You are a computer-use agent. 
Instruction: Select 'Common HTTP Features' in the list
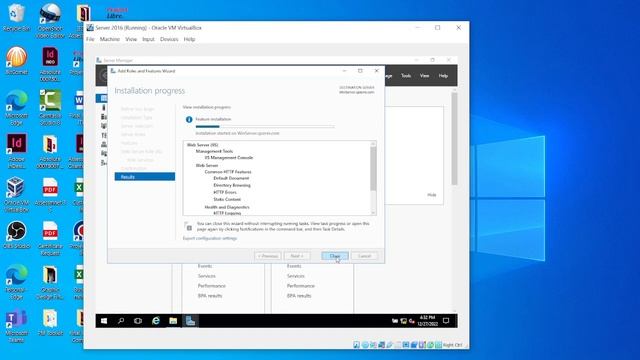228,172
